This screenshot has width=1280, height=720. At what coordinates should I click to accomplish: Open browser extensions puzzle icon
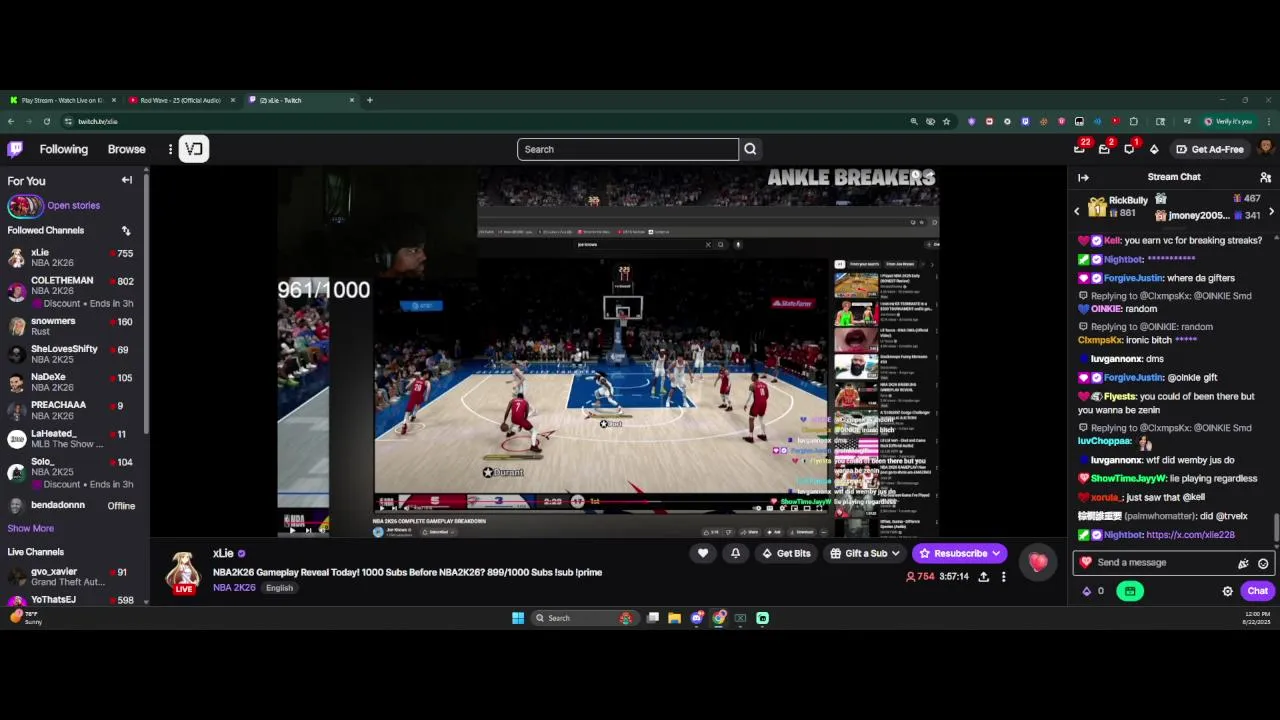coord(1133,121)
